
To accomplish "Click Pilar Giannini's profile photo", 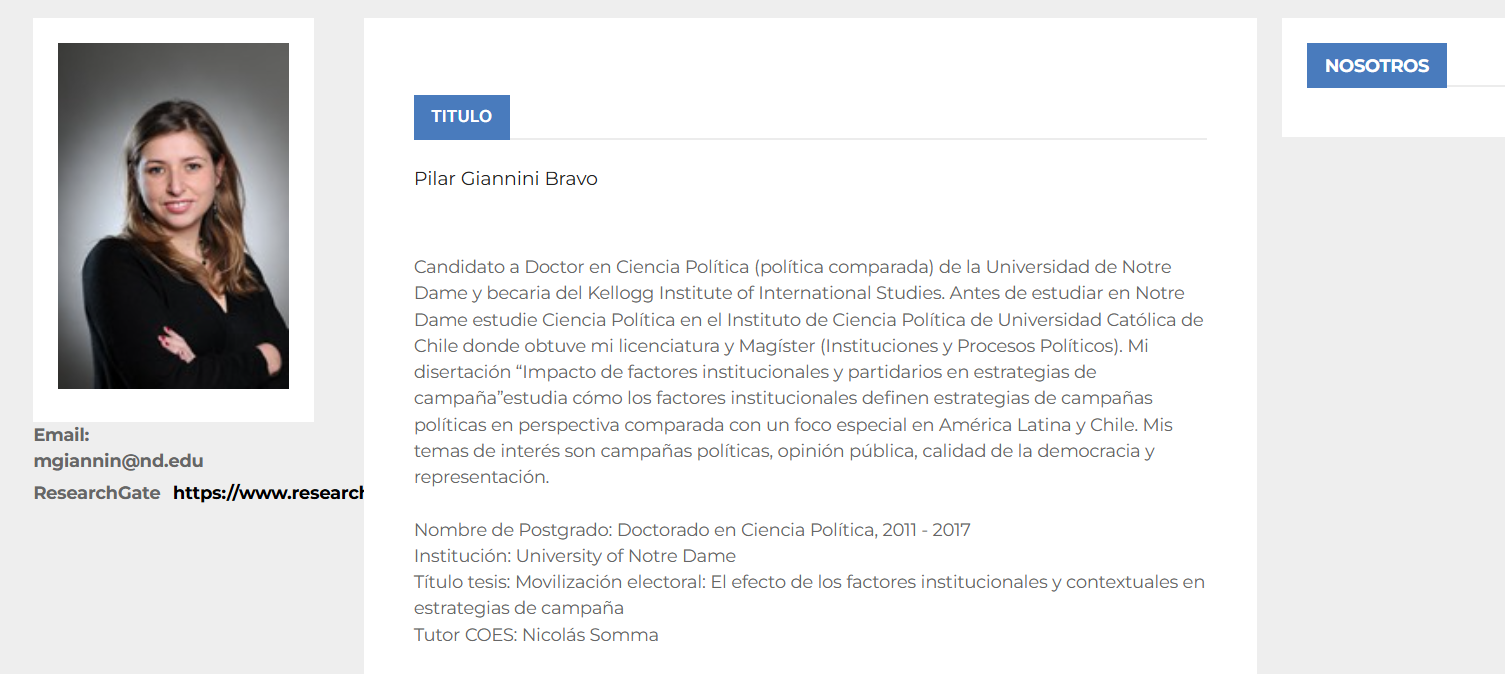I will (173, 216).
